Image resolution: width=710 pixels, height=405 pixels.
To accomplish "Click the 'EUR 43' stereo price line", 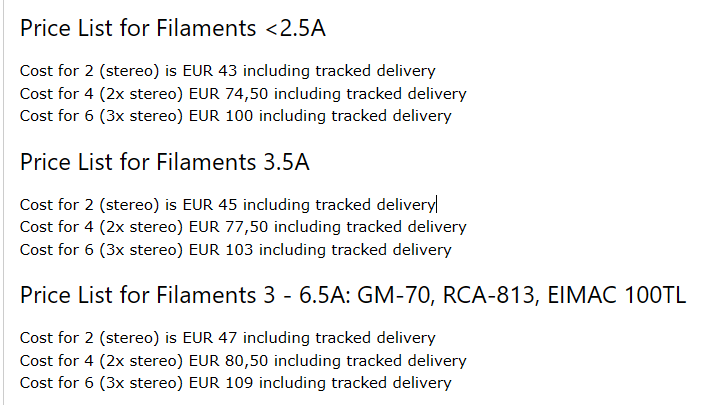I will pyautogui.click(x=227, y=71).
